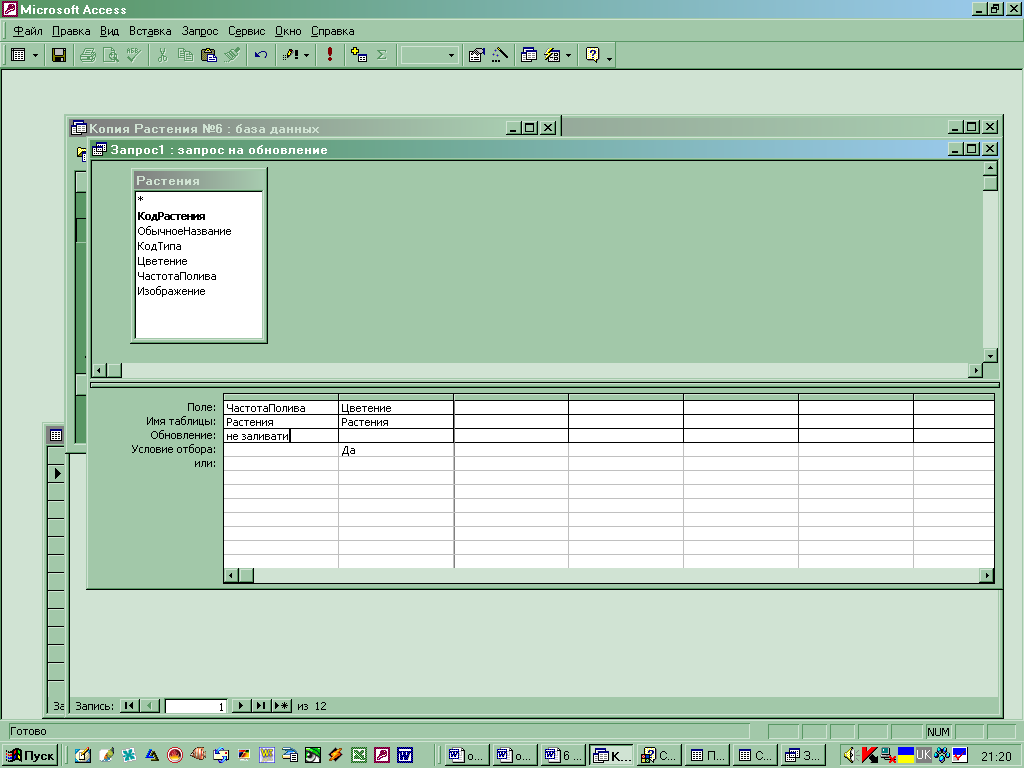The width and height of the screenshot is (1024, 768).
Task: Click Условие отбора cell containing Да
Action: [x=396, y=450]
